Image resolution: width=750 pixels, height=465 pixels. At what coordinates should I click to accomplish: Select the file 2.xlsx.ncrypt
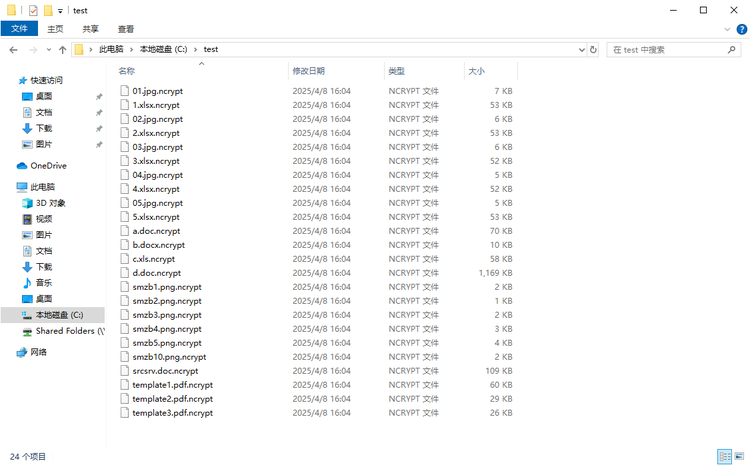tap(156, 133)
